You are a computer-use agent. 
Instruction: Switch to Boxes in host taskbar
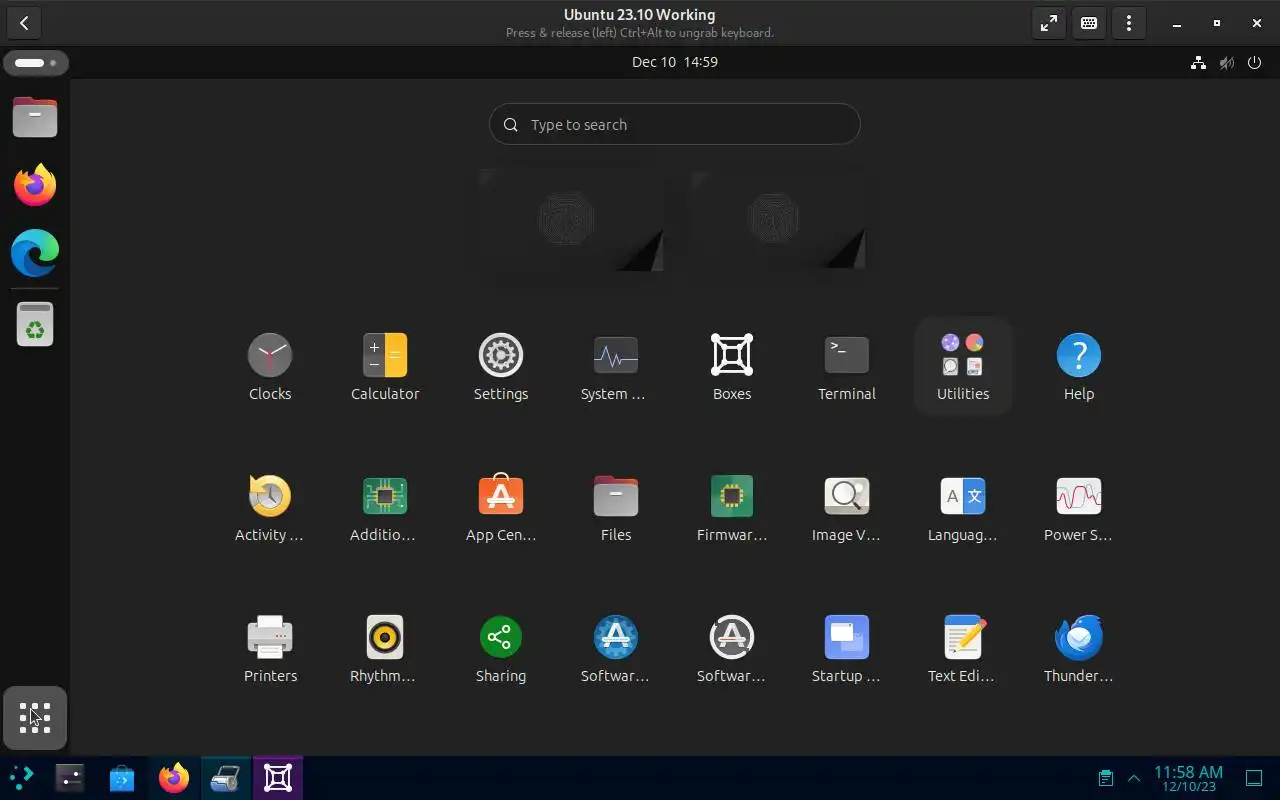tap(278, 778)
